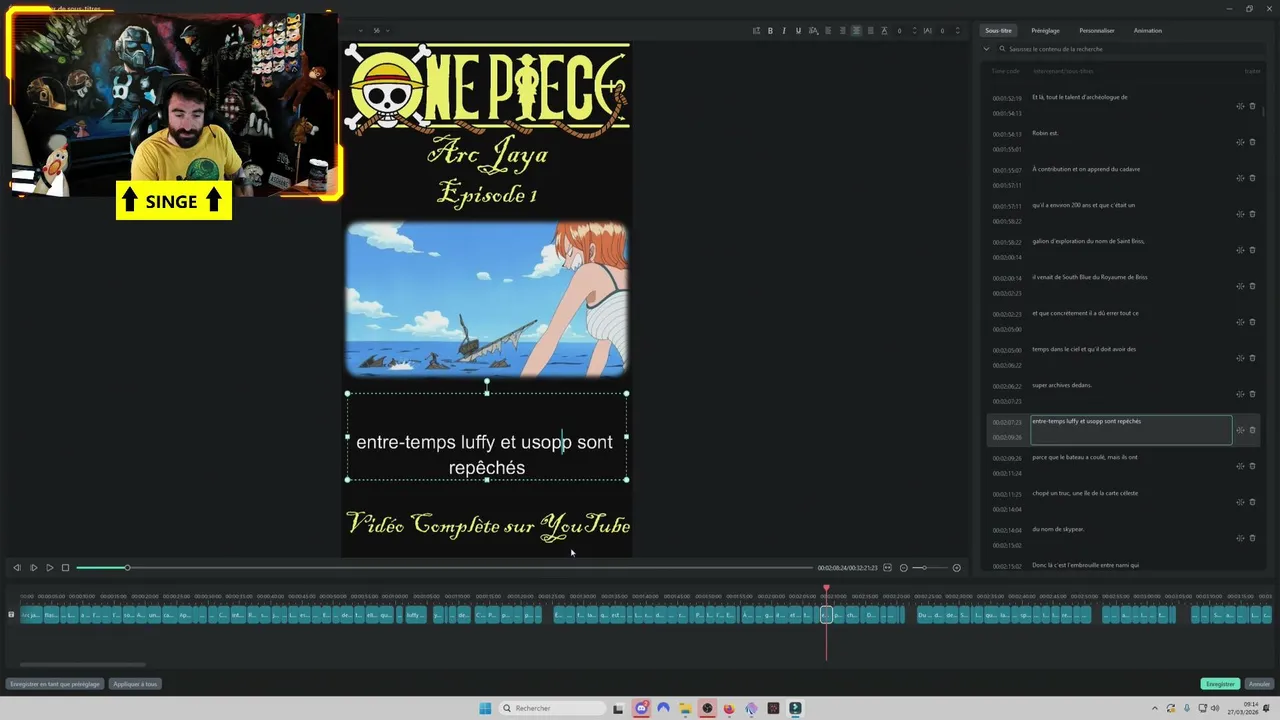Image resolution: width=1280 pixels, height=720 pixels.
Task: Select subtitle 'chopé un truc, une île de la carte céleste'
Action: (1085, 493)
